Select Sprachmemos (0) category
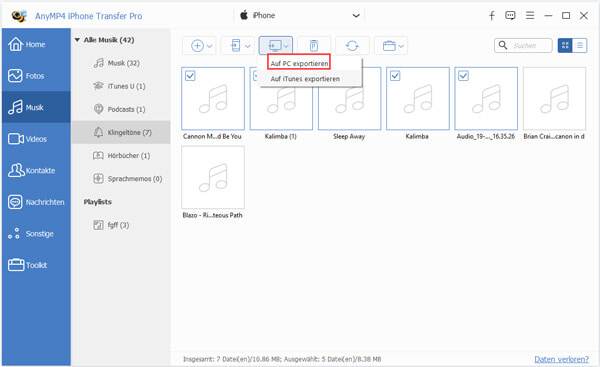This screenshot has height=367, width=600. coord(121,179)
